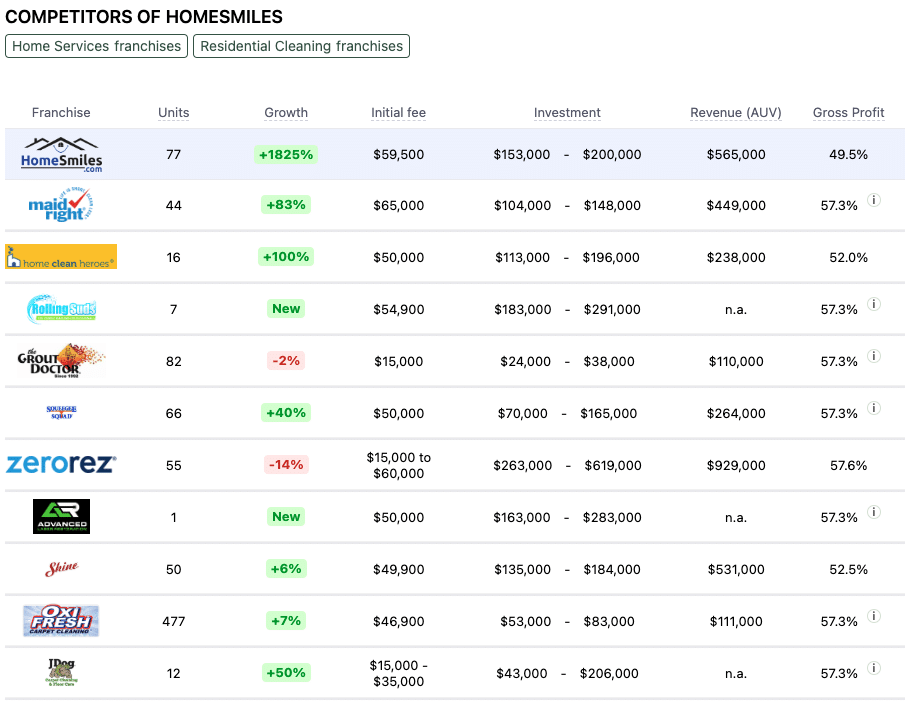Select Shine revenue $531,000
Image resolution: width=912 pixels, height=718 pixels.
pos(736,570)
